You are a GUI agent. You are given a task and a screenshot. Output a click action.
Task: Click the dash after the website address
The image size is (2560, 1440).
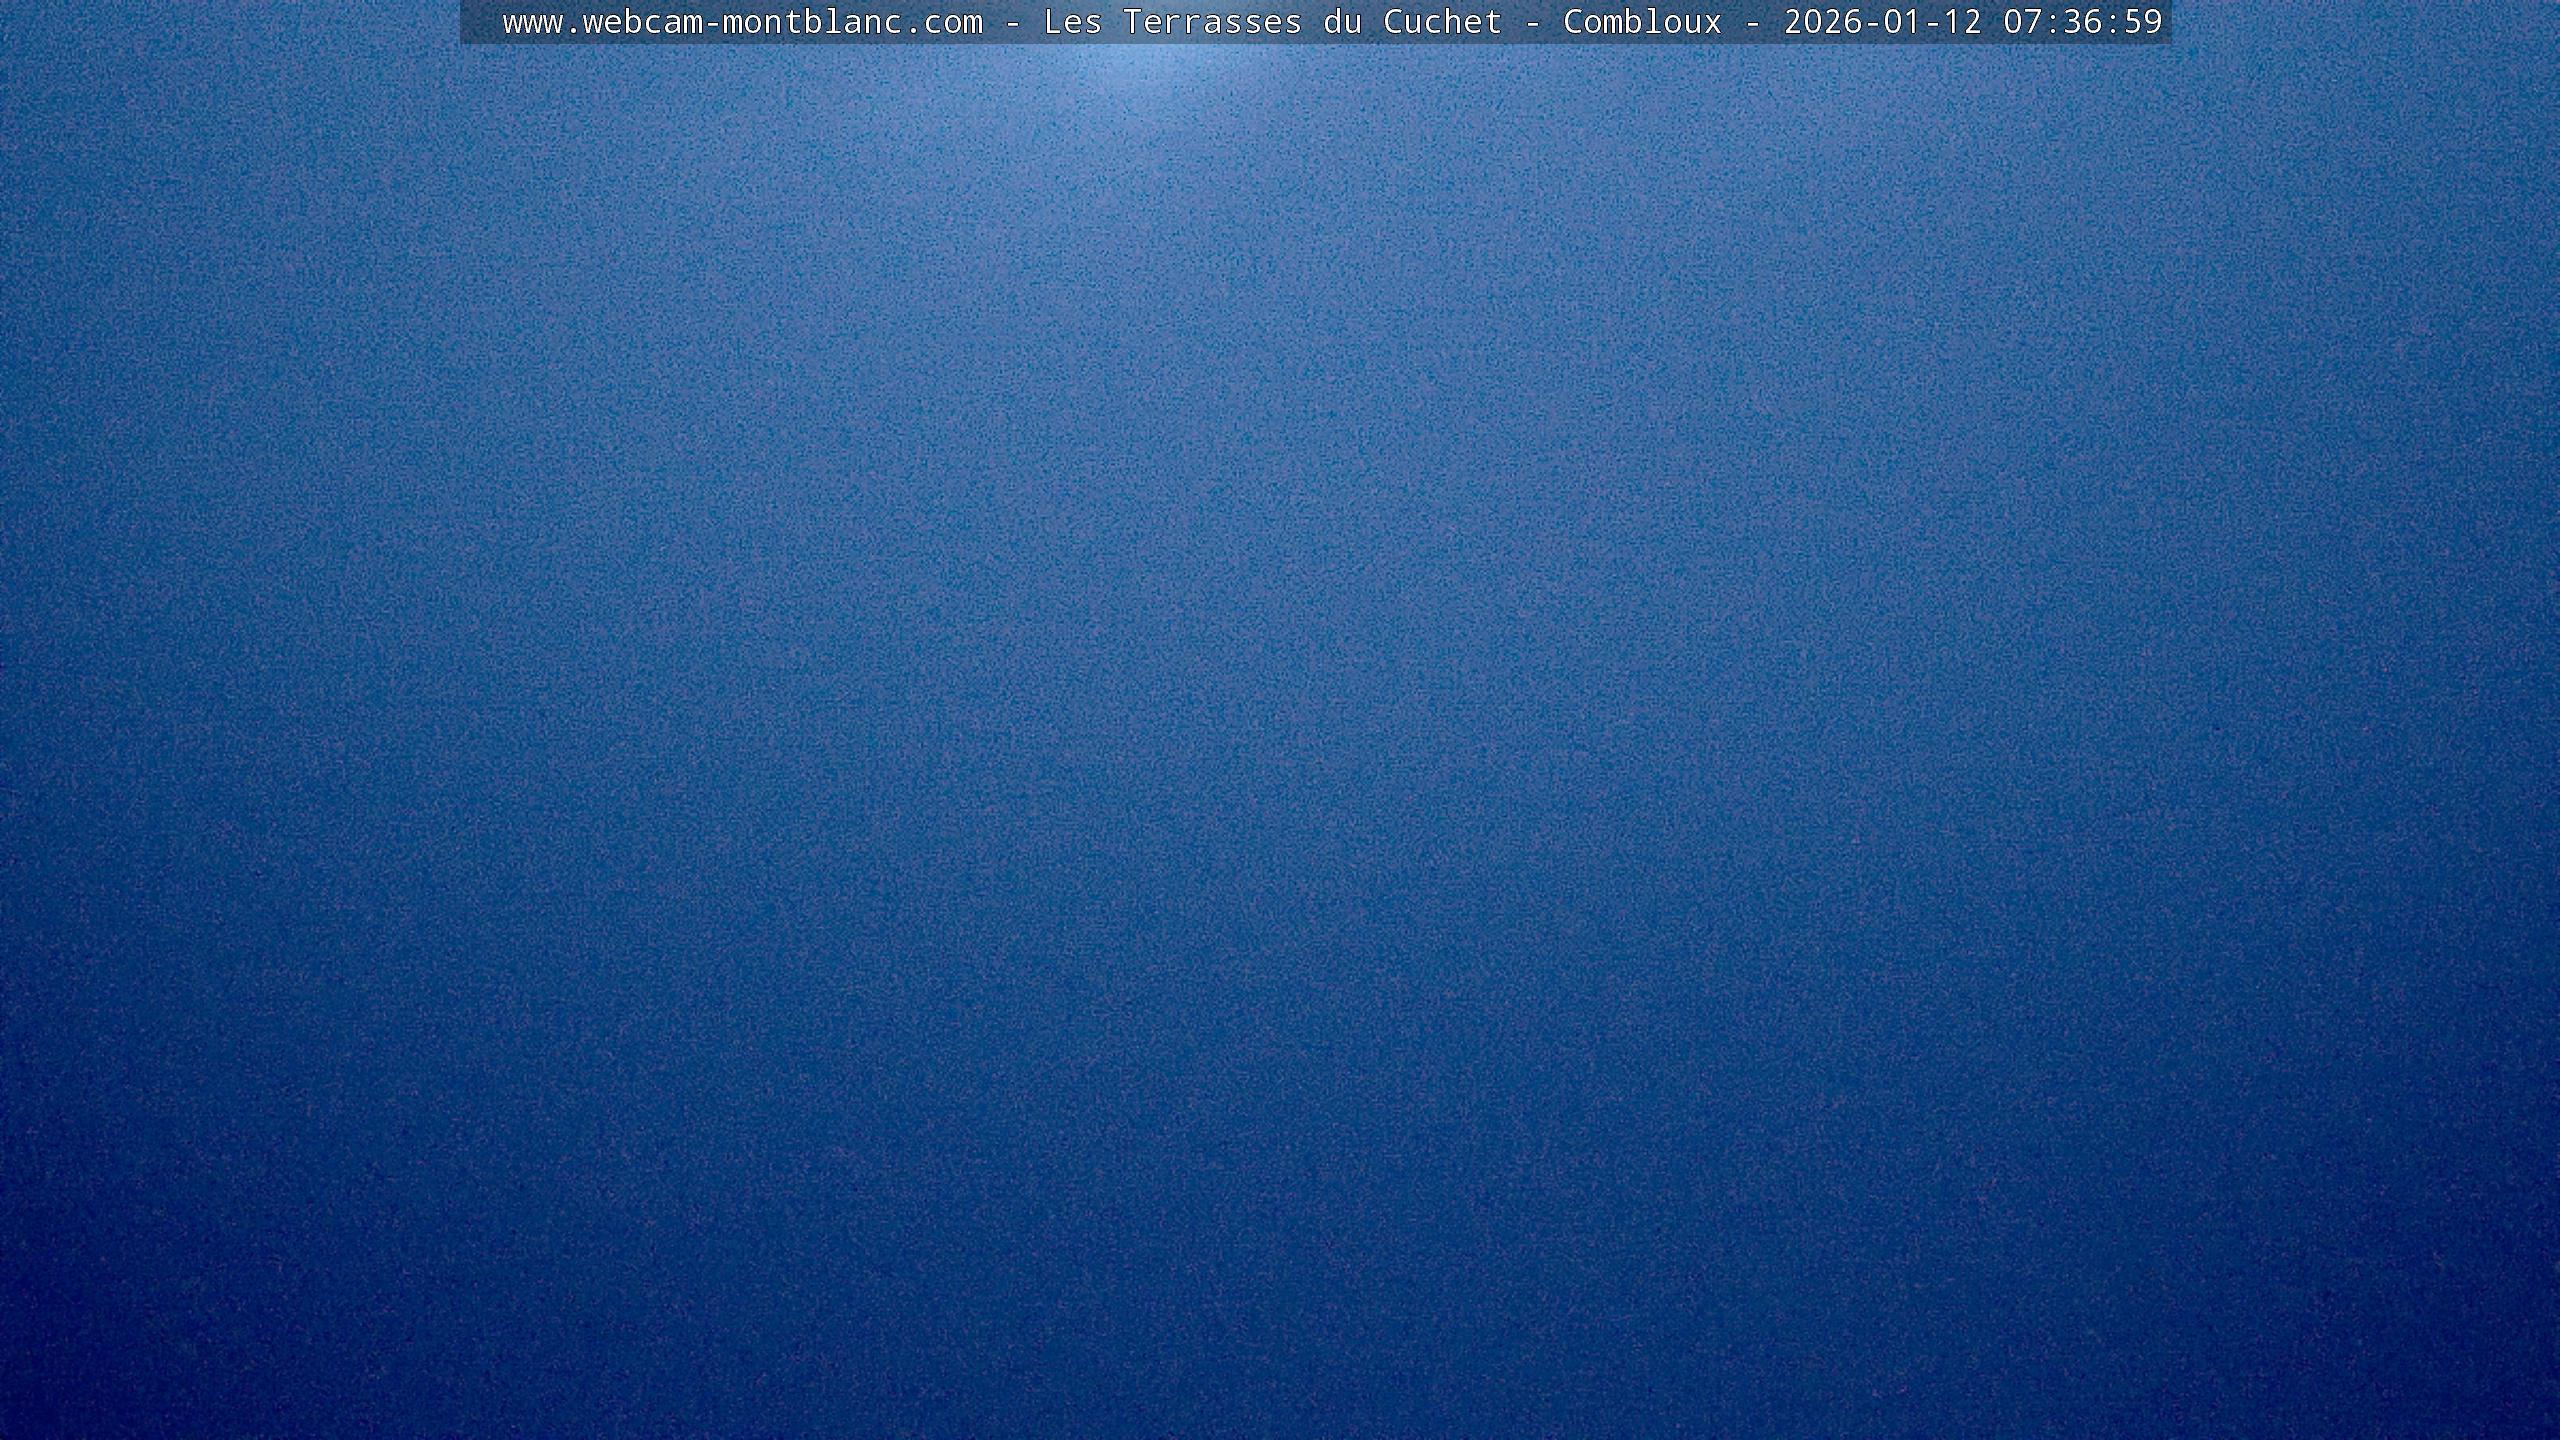click(1012, 22)
